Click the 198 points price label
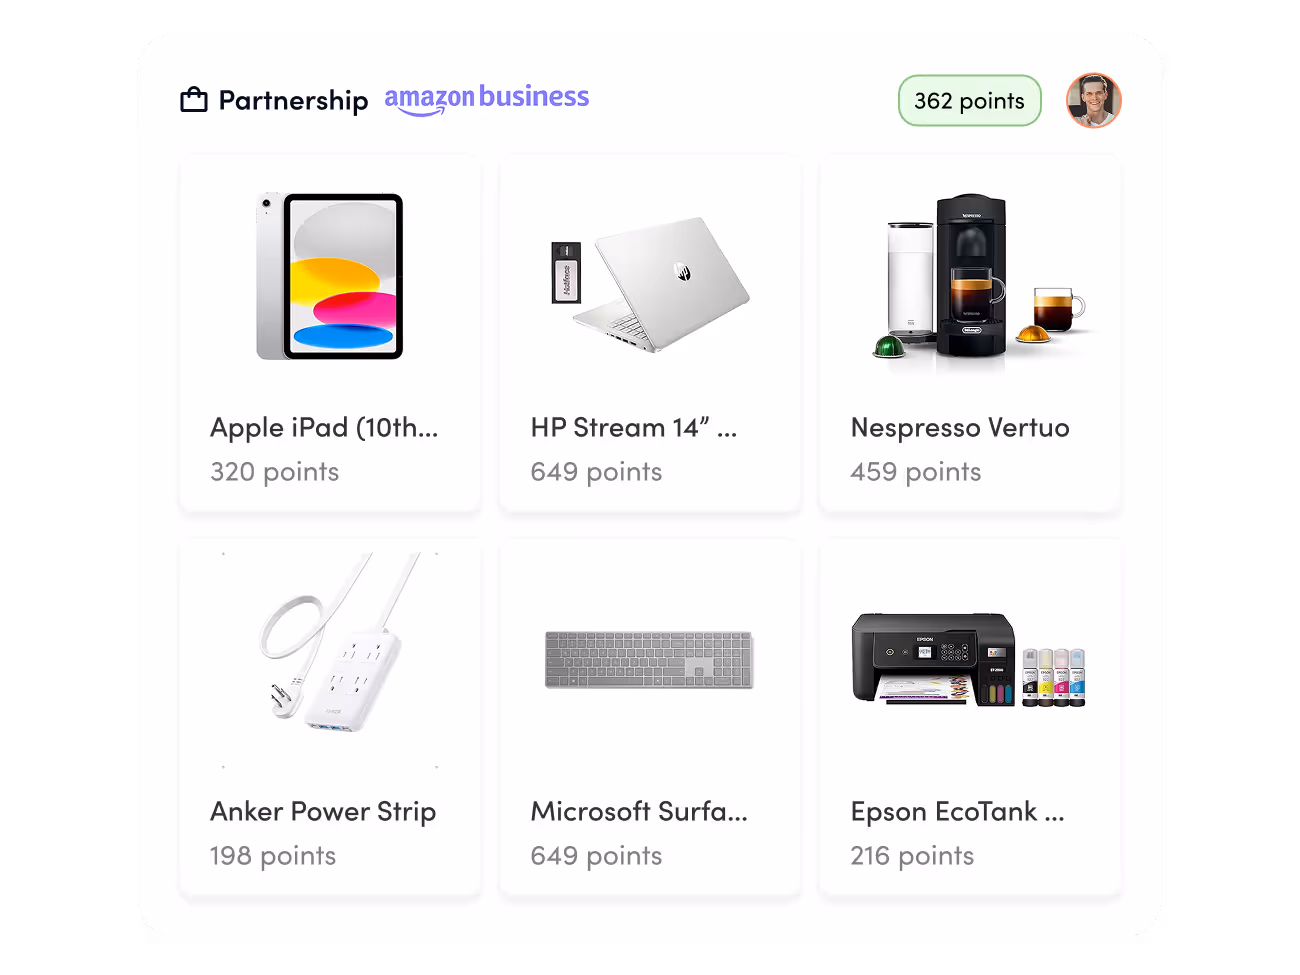Viewport: 1300px width, 975px height. (x=273, y=856)
